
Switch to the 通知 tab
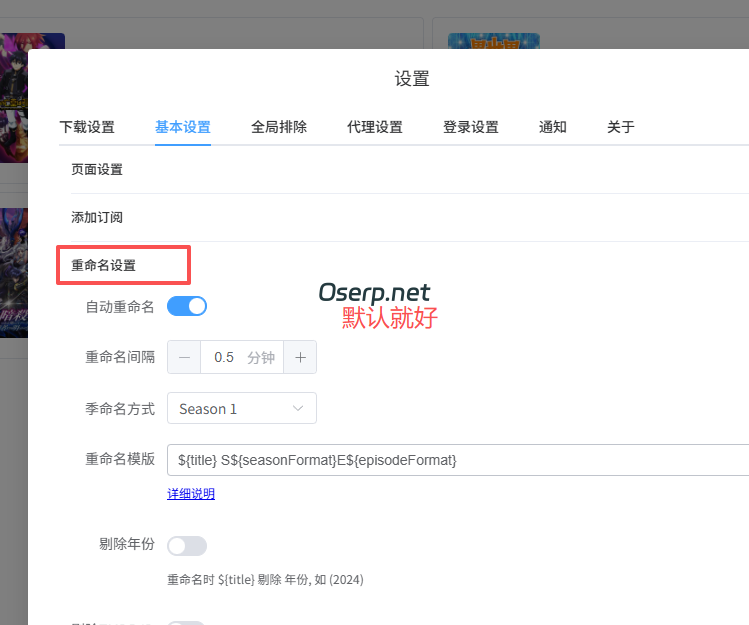tap(553, 127)
